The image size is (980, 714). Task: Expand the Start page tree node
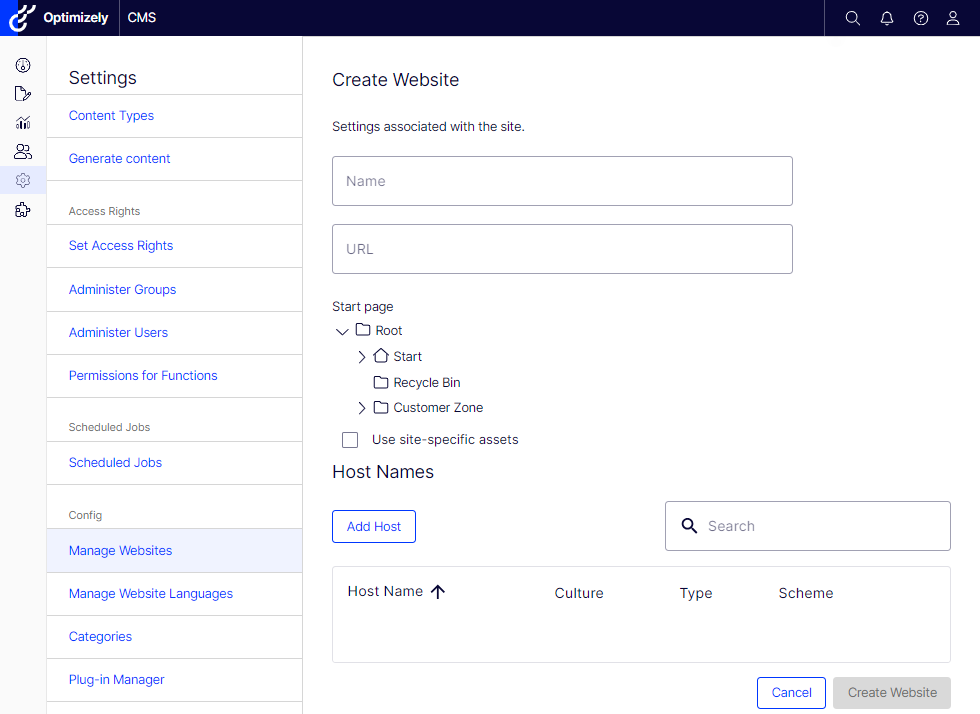(361, 356)
